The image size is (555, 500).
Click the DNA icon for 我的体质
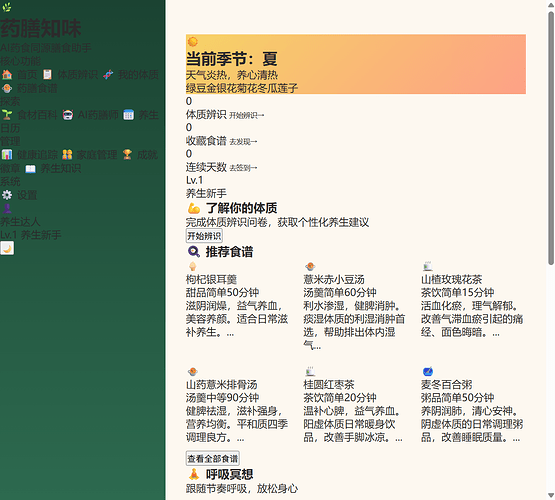[x=108, y=75]
